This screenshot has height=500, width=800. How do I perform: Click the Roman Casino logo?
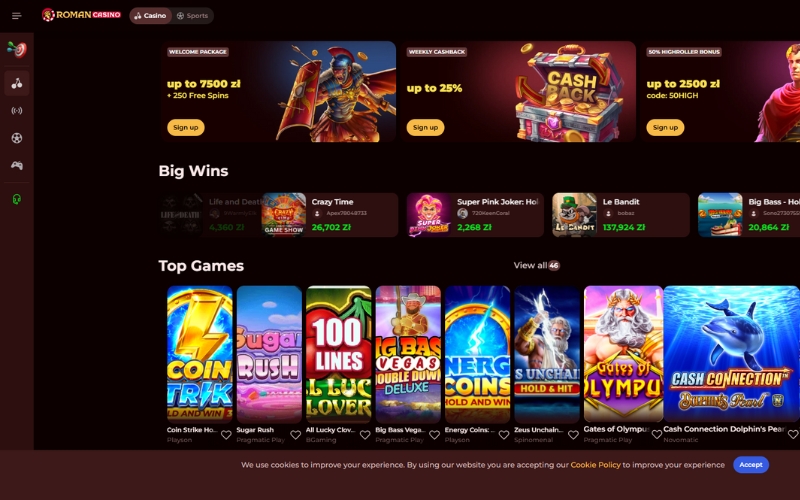(x=82, y=15)
